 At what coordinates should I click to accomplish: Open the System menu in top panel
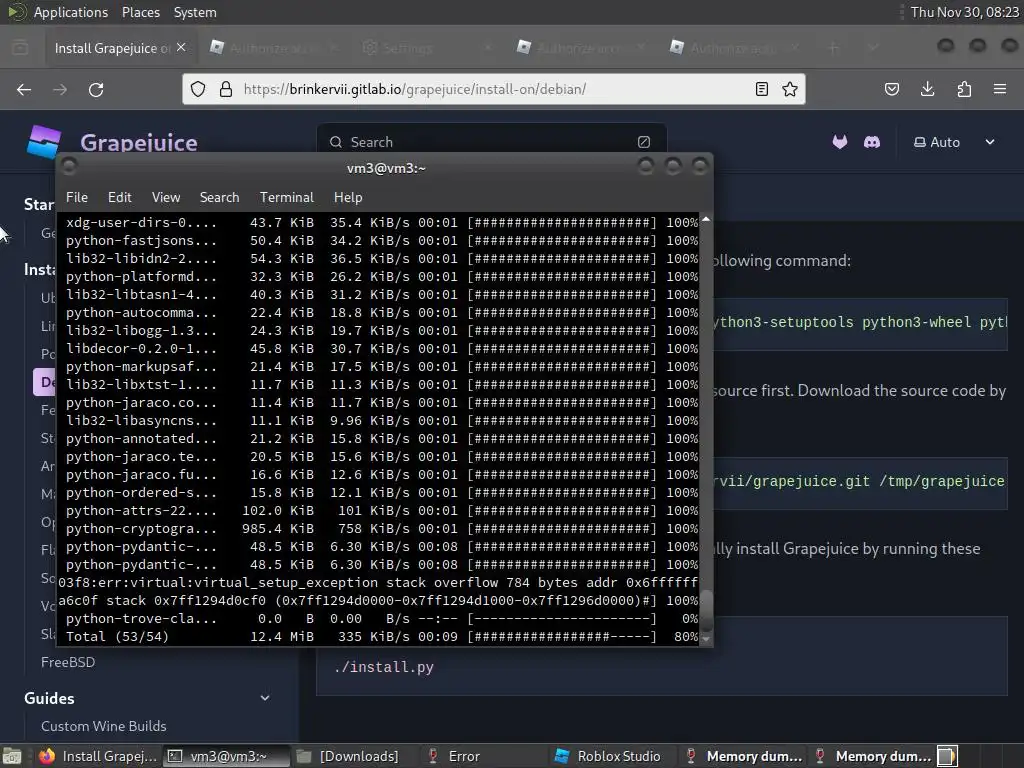click(195, 12)
